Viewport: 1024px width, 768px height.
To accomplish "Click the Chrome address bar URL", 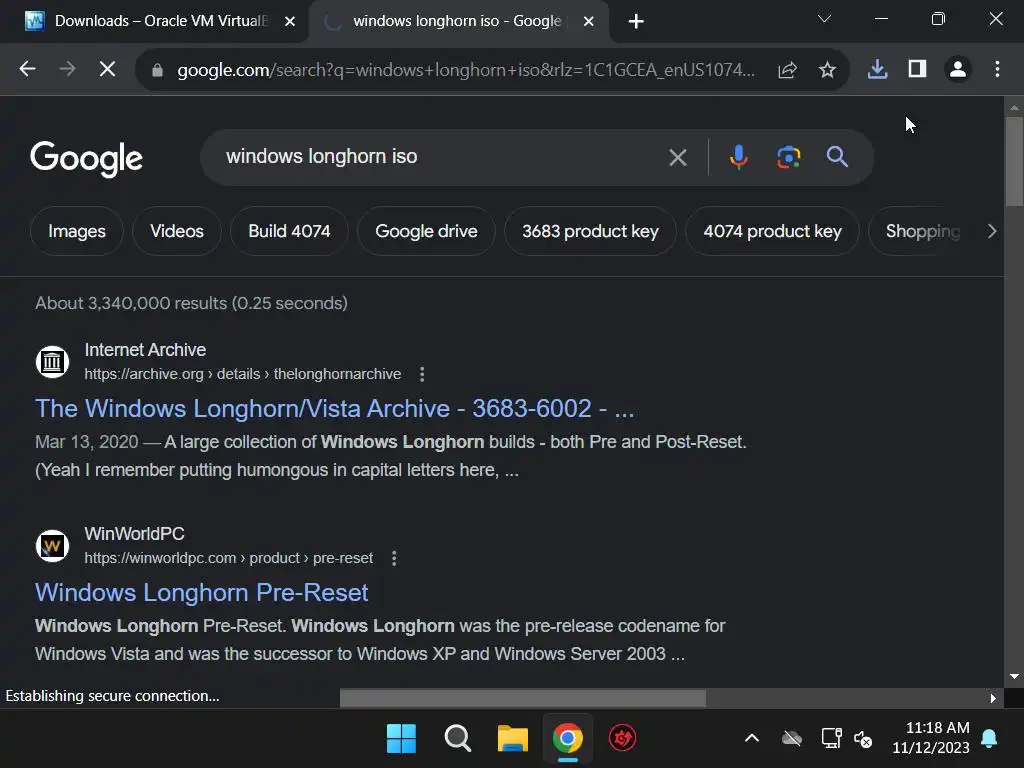I will click(466, 69).
